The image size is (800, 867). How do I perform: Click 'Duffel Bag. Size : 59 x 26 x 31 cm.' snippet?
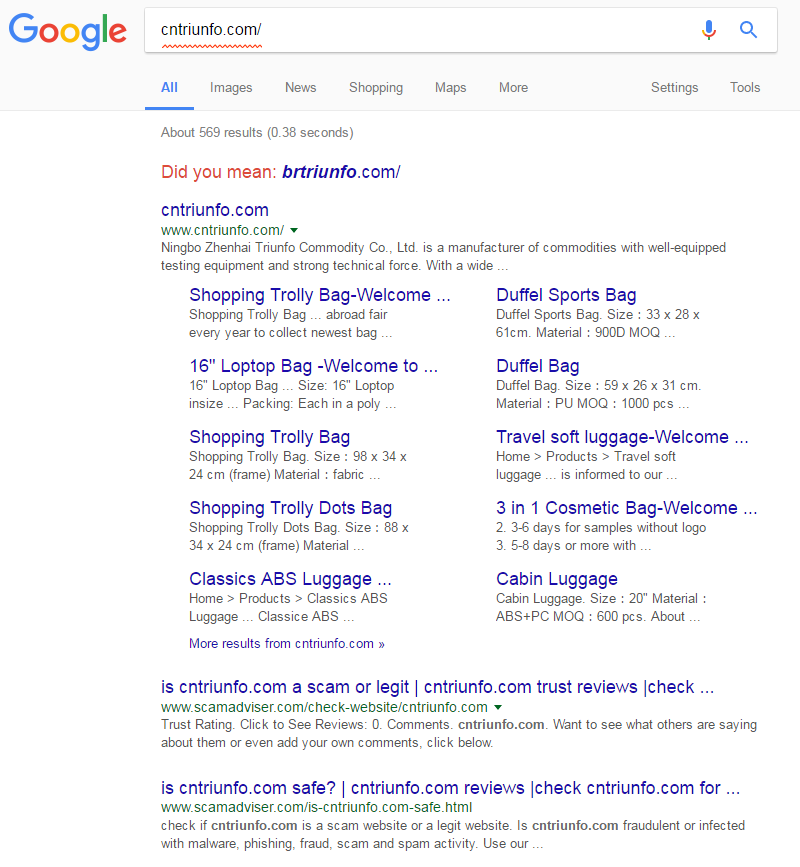click(598, 394)
